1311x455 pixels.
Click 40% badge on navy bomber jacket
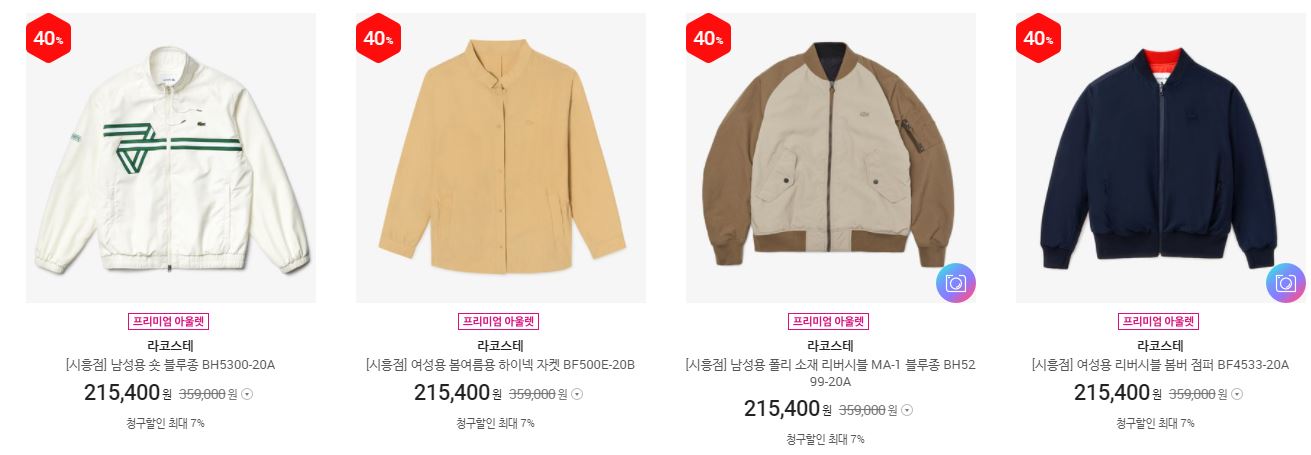1038,39
